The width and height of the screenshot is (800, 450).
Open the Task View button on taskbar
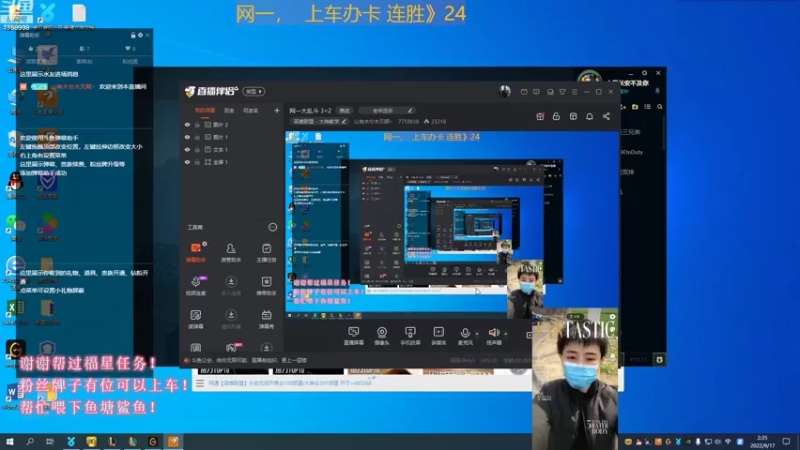coord(49,441)
